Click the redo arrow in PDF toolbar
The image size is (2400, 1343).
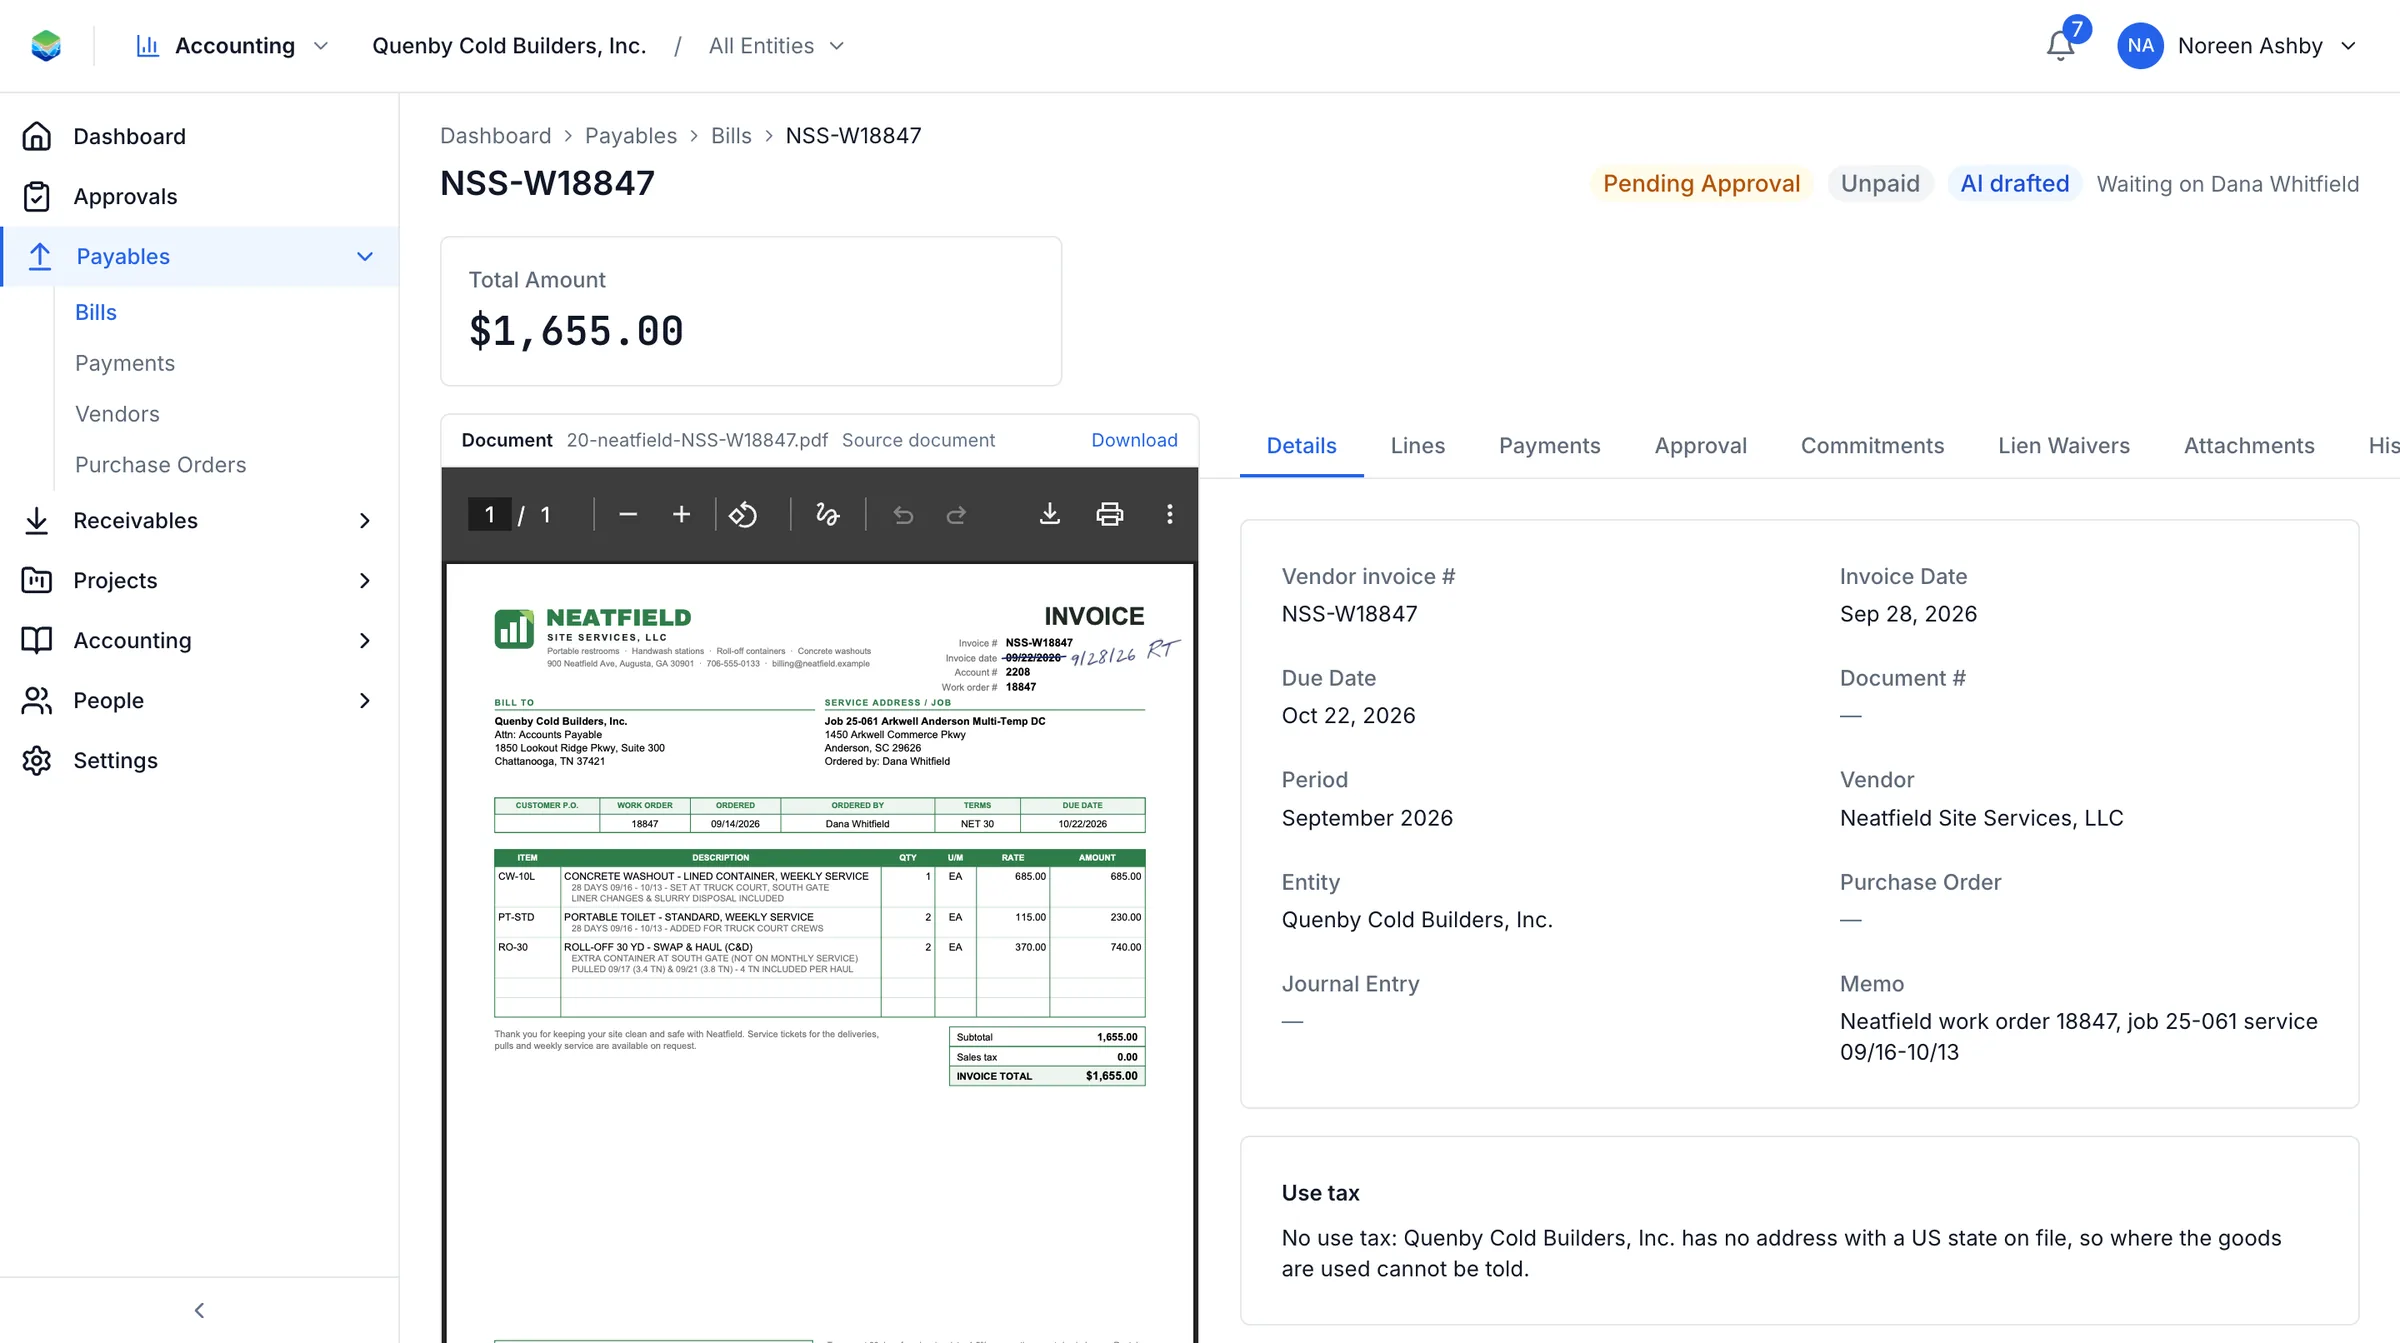pos(956,514)
